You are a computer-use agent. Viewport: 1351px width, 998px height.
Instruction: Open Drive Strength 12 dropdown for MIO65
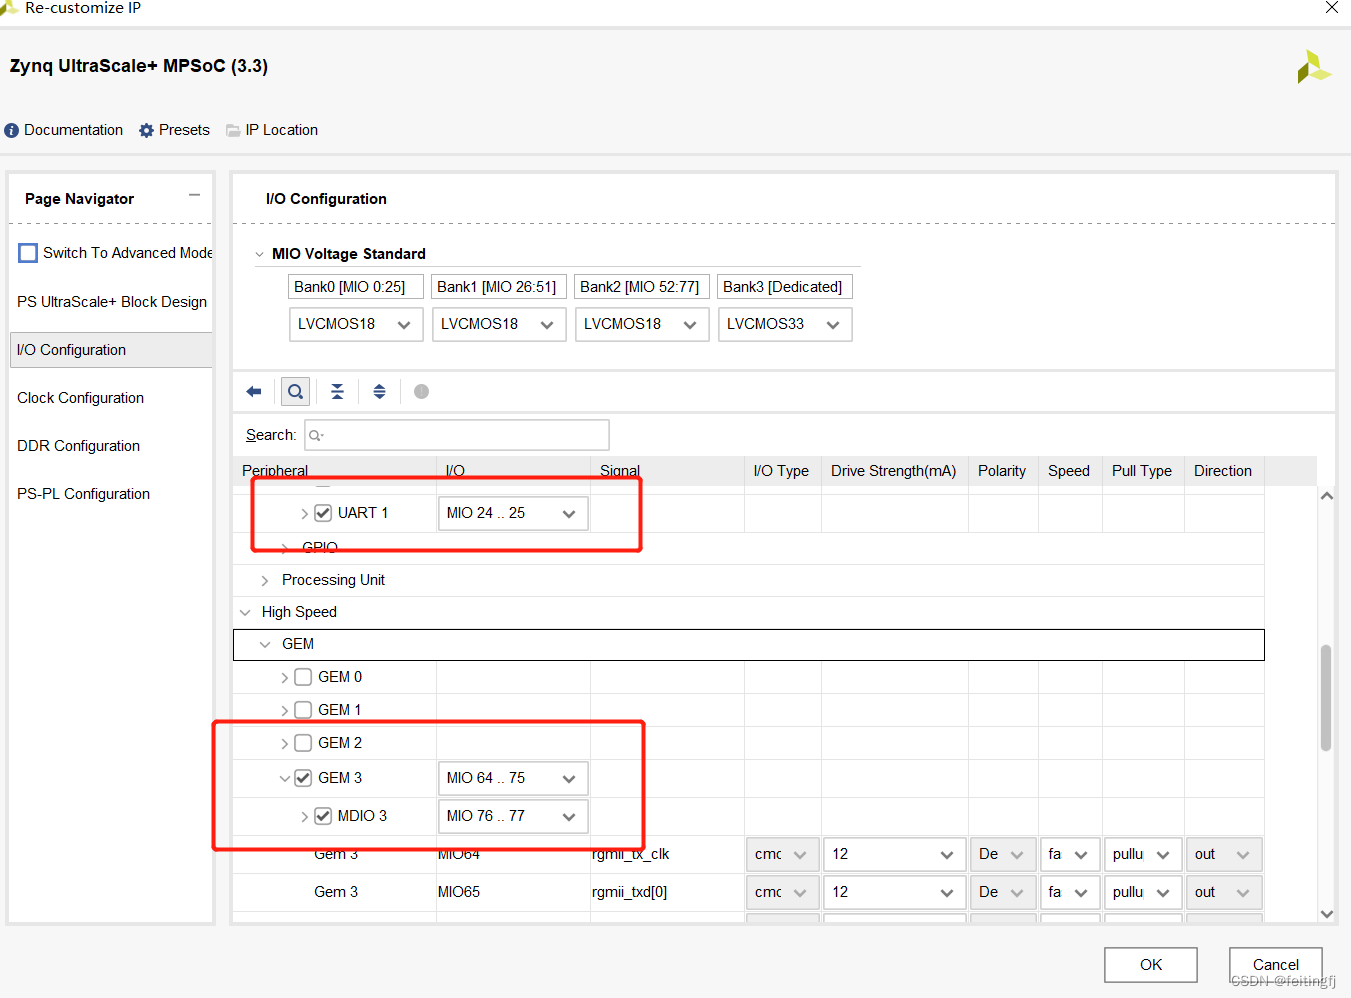(x=894, y=892)
